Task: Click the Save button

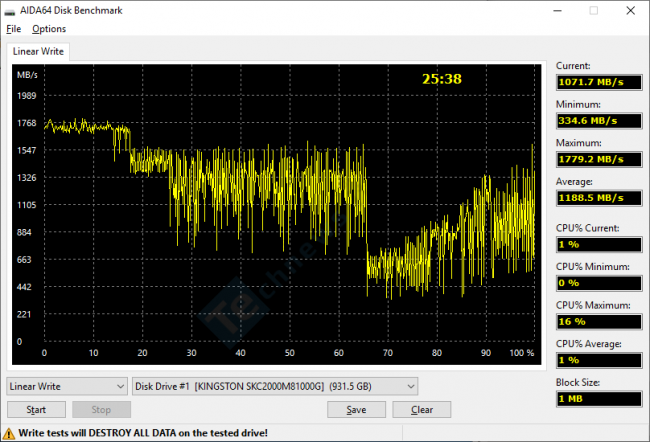Action: [x=356, y=410]
